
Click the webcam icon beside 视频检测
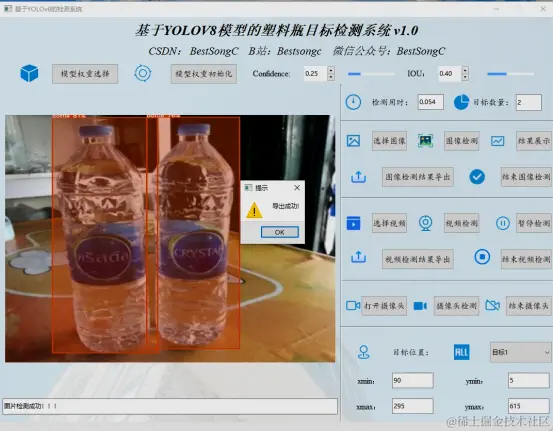pos(425,223)
